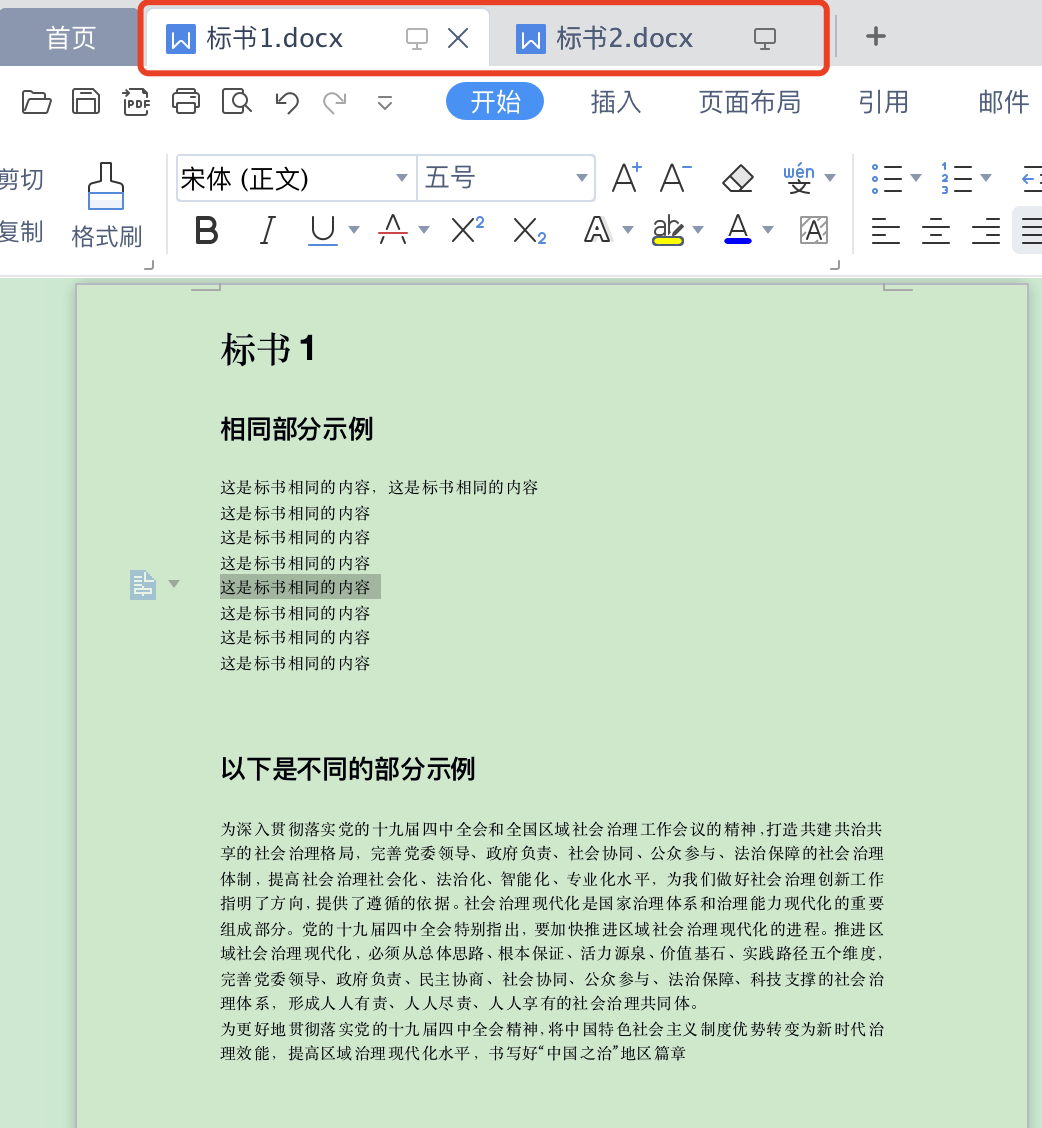Decrease font size with A- icon
Viewport: 1042px width, 1128px height.
point(675,178)
